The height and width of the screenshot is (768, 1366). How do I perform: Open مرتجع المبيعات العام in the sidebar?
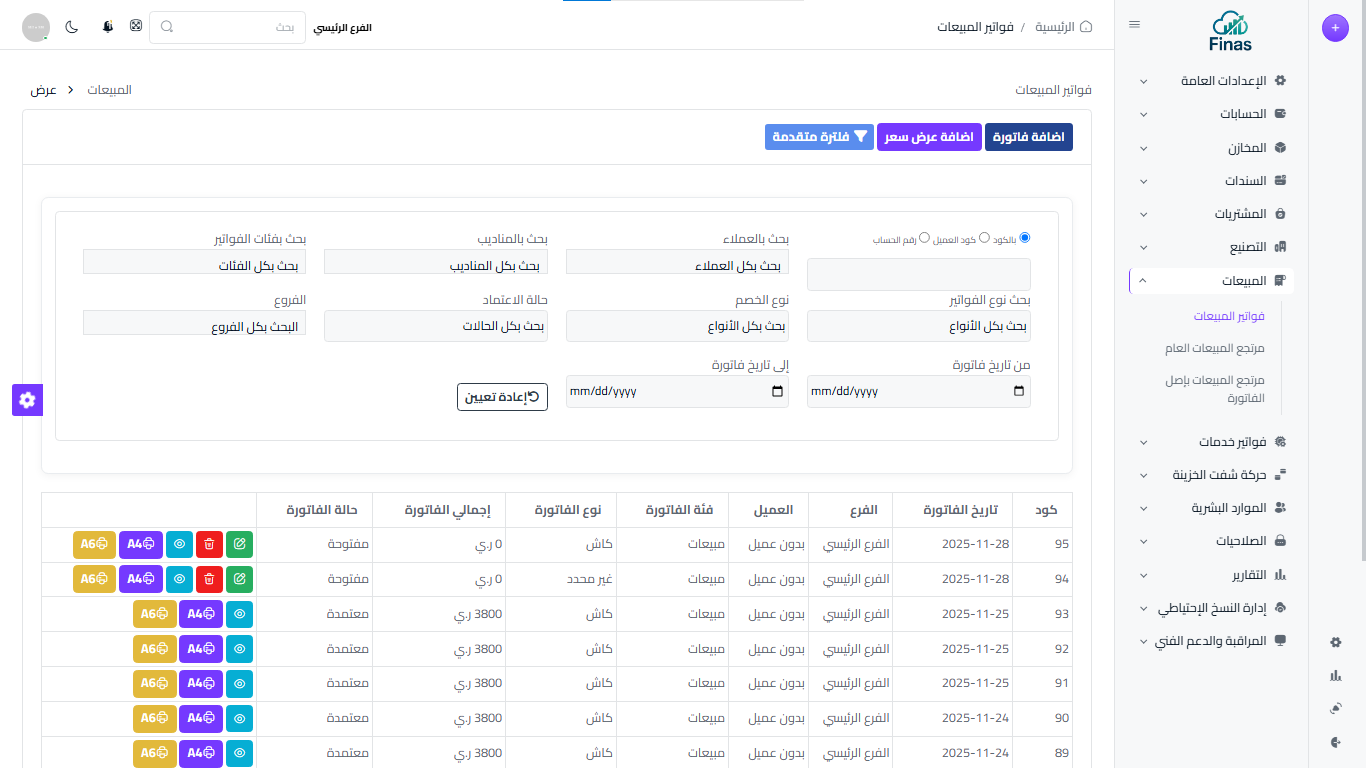point(1215,348)
